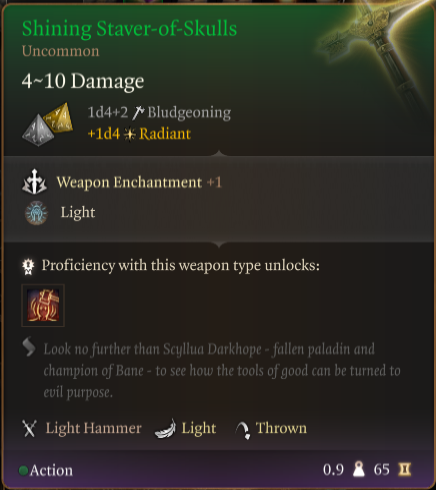The height and width of the screenshot is (490, 436).
Task: Click the damage dice pyramid icon
Action: coord(47,124)
